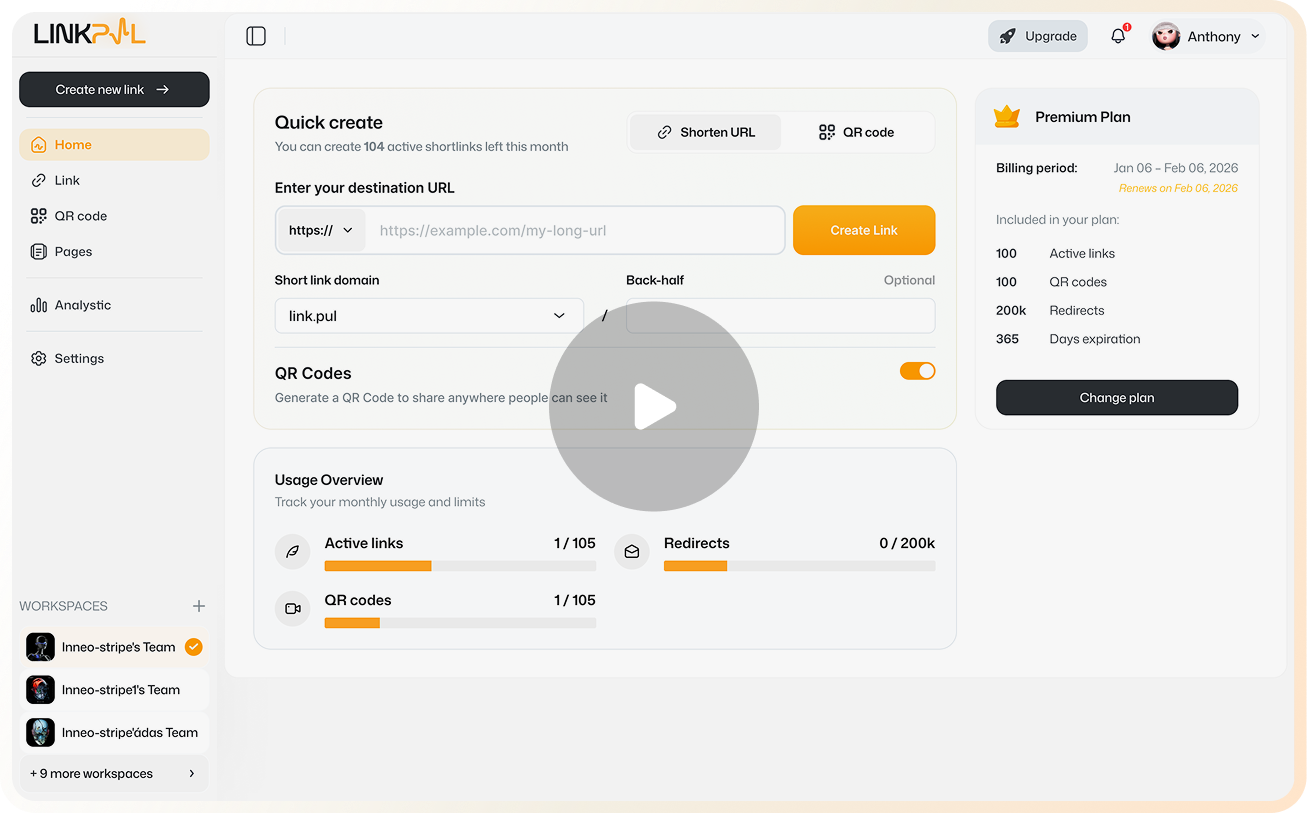Image resolution: width=1307 pixels, height=813 pixels.
Task: Click Redirects envelope icon
Action: click(632, 552)
